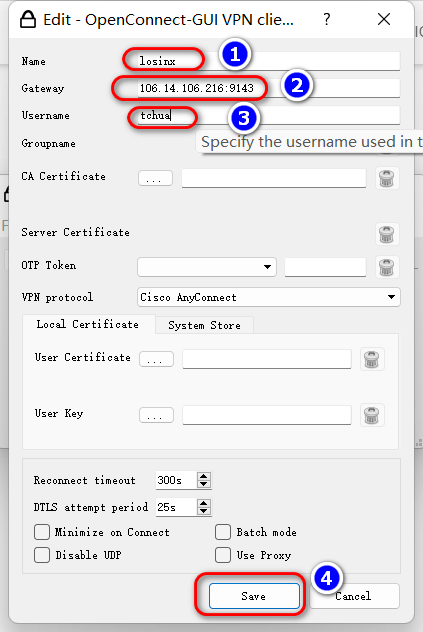The image size is (423, 632).
Task: Clear the CA Certificate with trash icon
Action: pos(386,178)
